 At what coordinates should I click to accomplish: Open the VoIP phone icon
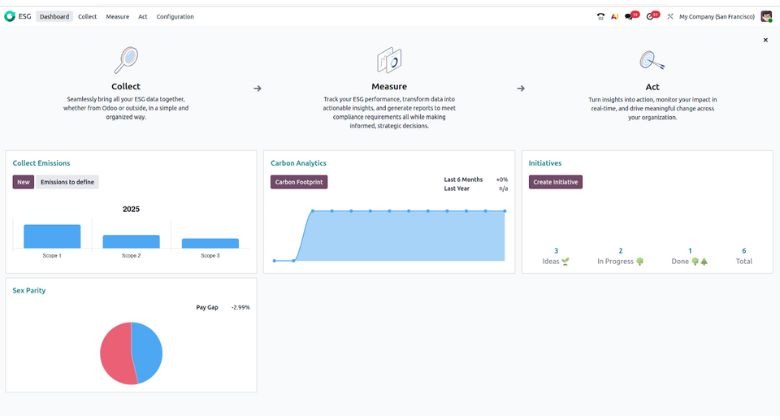tap(600, 17)
